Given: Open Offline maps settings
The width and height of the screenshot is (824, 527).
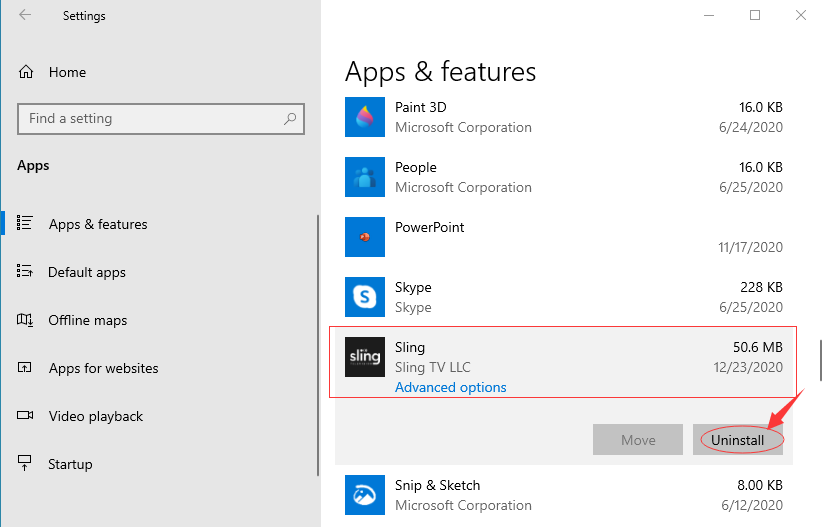Looking at the screenshot, I should (88, 321).
